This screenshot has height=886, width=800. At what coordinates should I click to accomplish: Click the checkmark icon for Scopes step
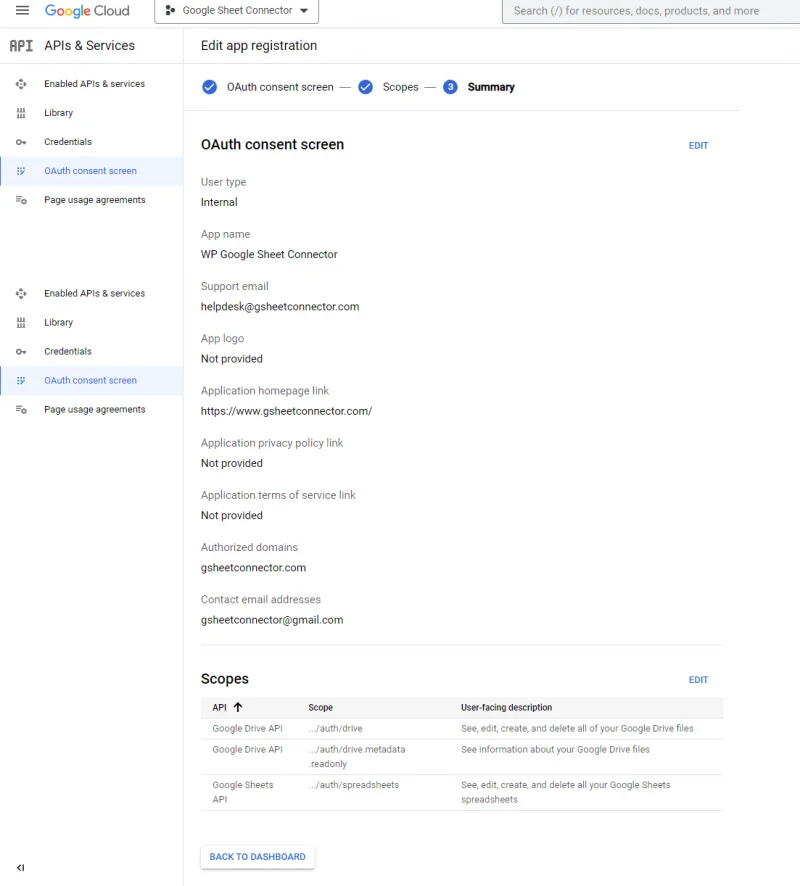coord(366,87)
